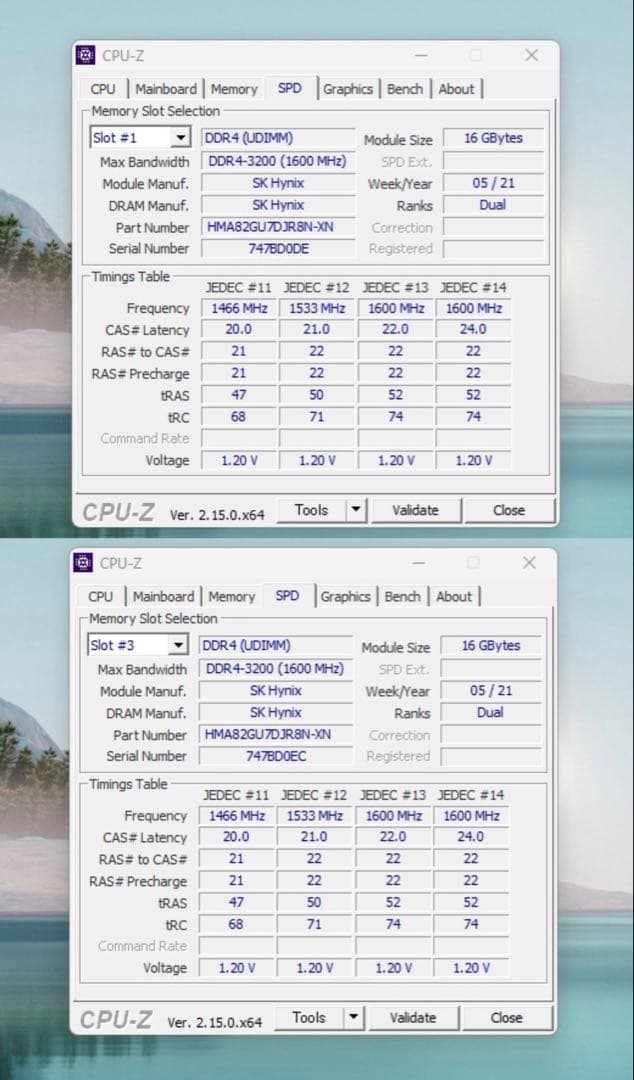
Task: Click JEDEC #12 header in lower window
Action: point(314,795)
